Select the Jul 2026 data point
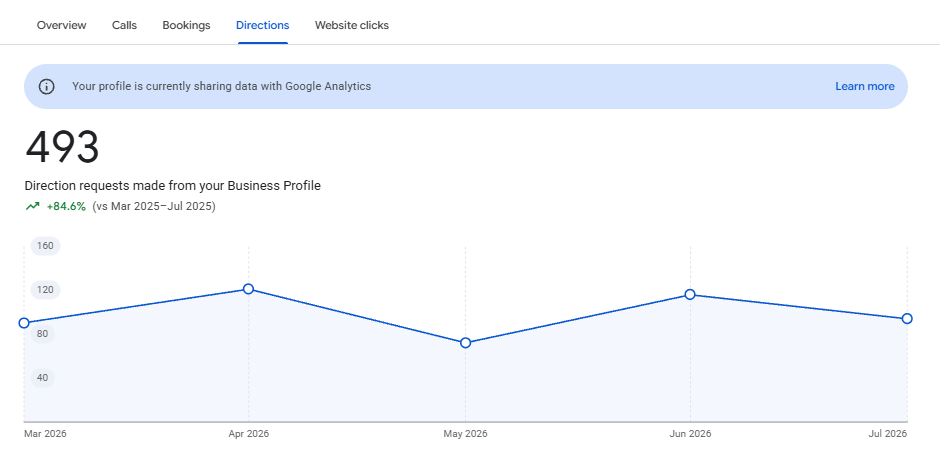The height and width of the screenshot is (457, 940). tap(907, 318)
